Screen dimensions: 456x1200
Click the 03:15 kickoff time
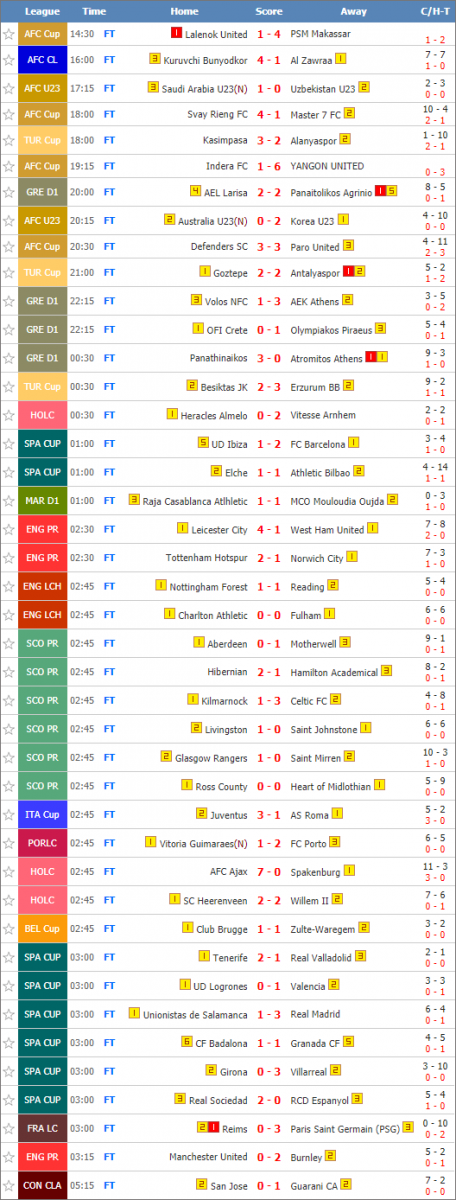(x=81, y=1157)
